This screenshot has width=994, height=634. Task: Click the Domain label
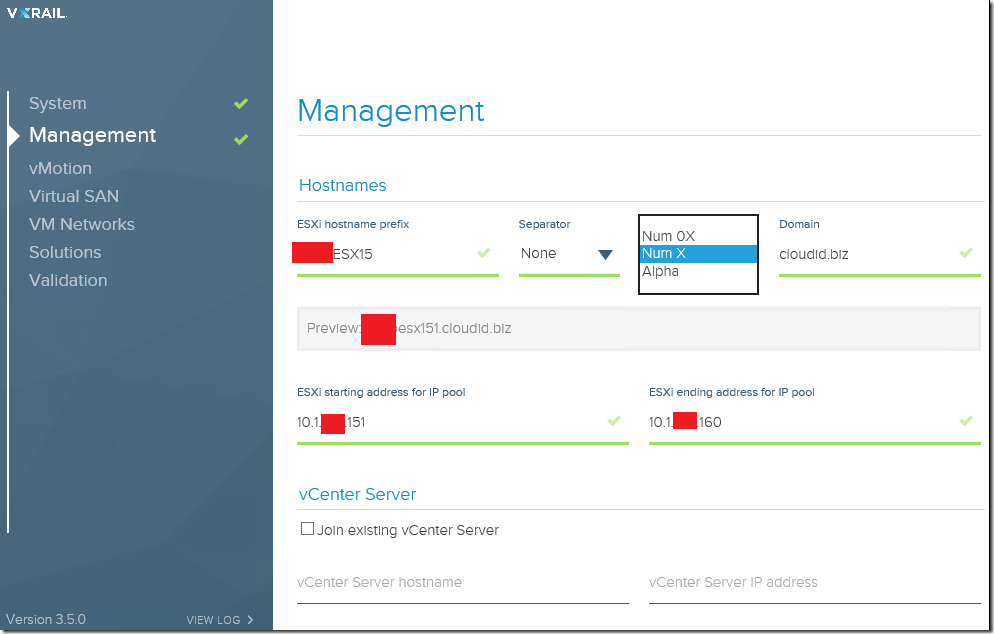coord(799,224)
